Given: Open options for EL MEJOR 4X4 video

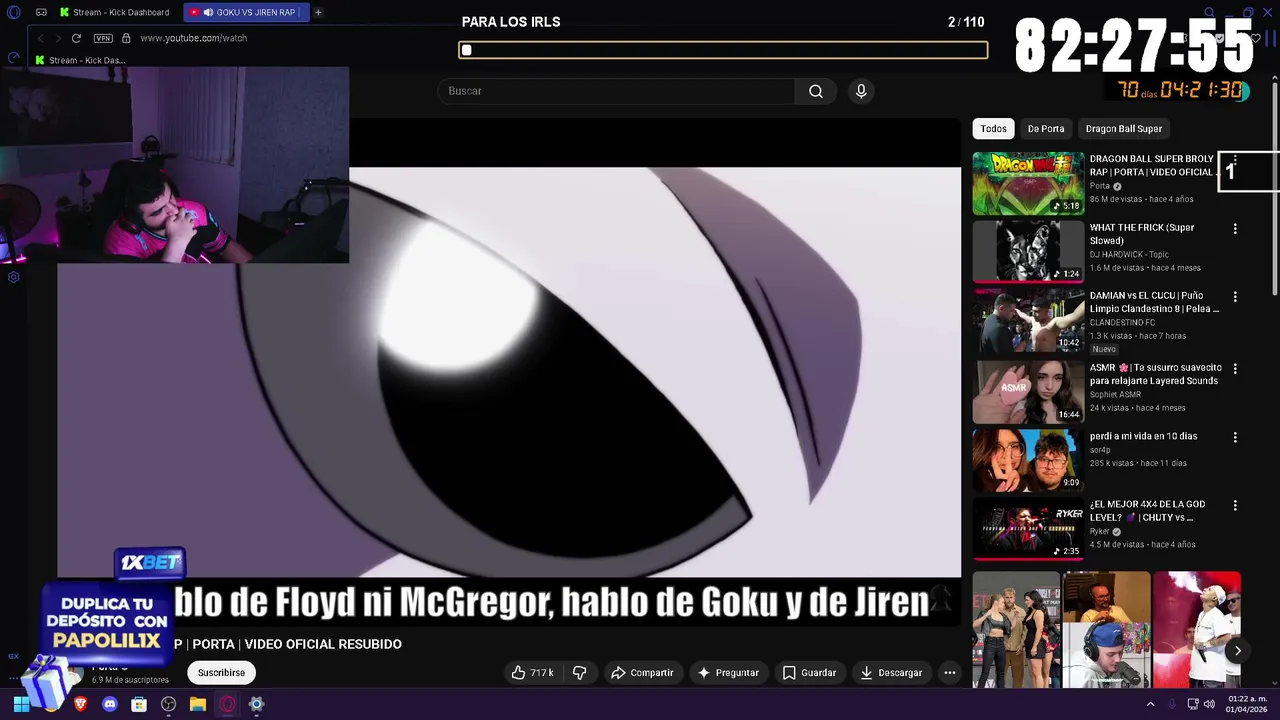Looking at the screenshot, I should pyautogui.click(x=1235, y=506).
